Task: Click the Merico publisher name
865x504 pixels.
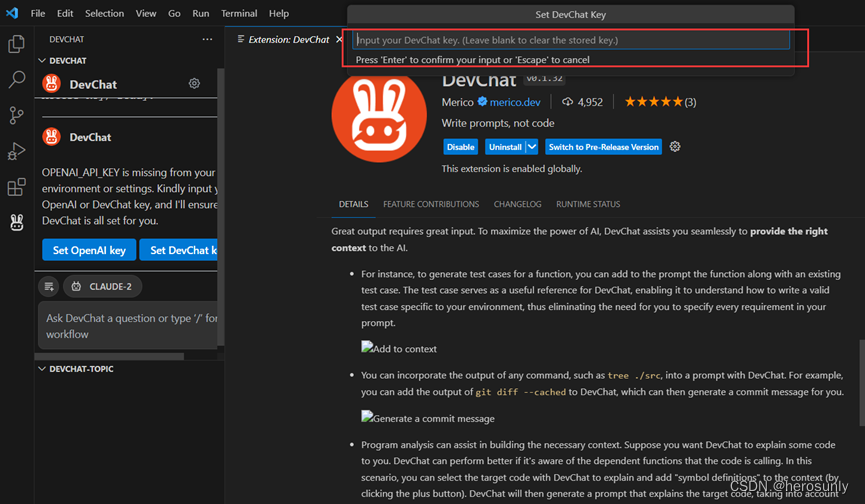Action: [x=457, y=102]
